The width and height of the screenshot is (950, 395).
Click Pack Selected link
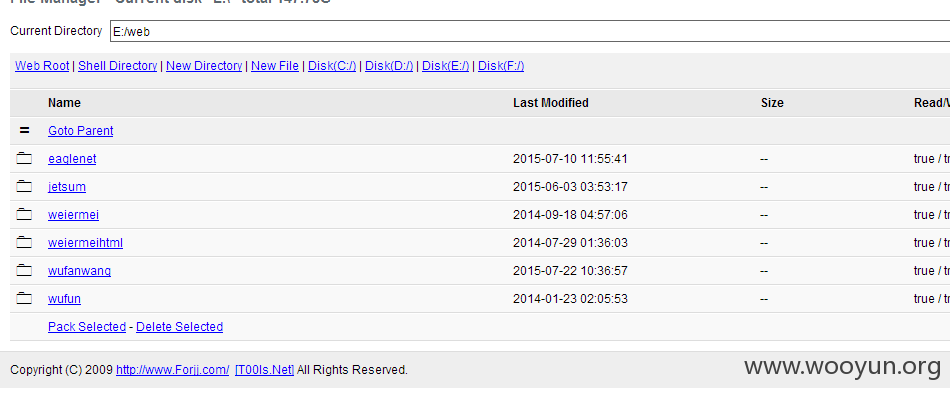(87, 327)
